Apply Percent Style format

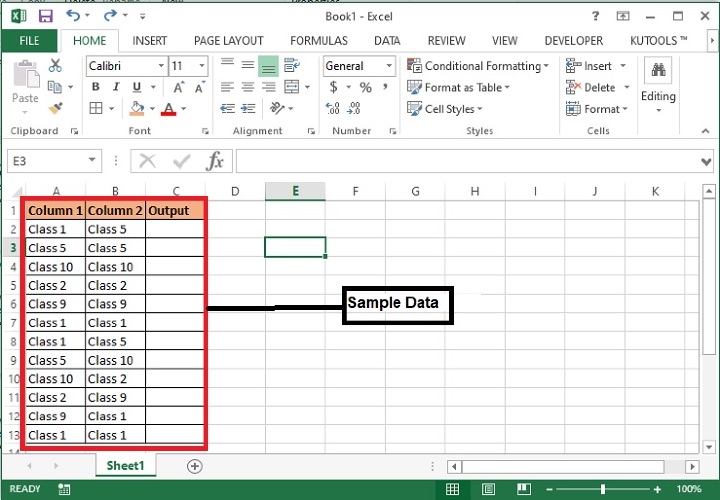click(366, 87)
